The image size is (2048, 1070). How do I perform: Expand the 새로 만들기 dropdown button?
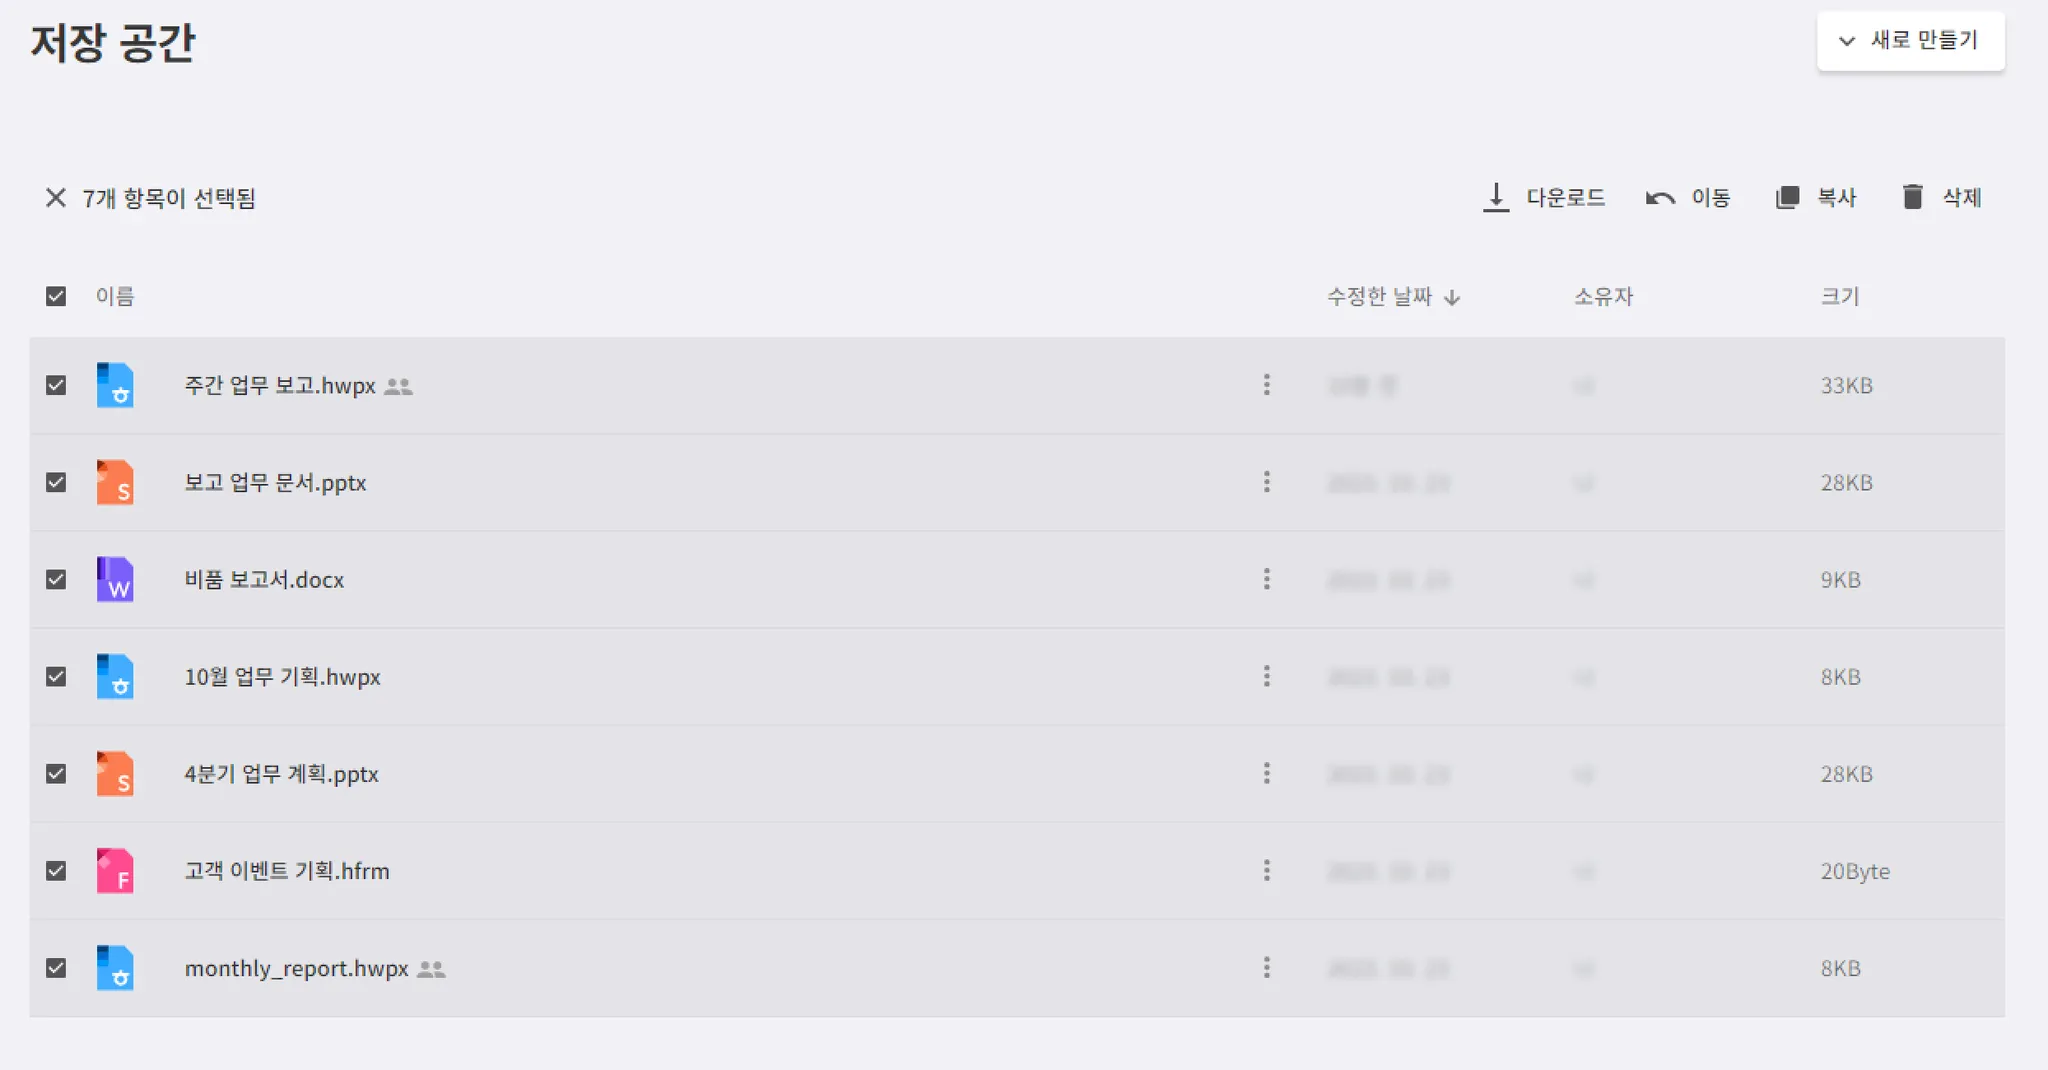1910,41
